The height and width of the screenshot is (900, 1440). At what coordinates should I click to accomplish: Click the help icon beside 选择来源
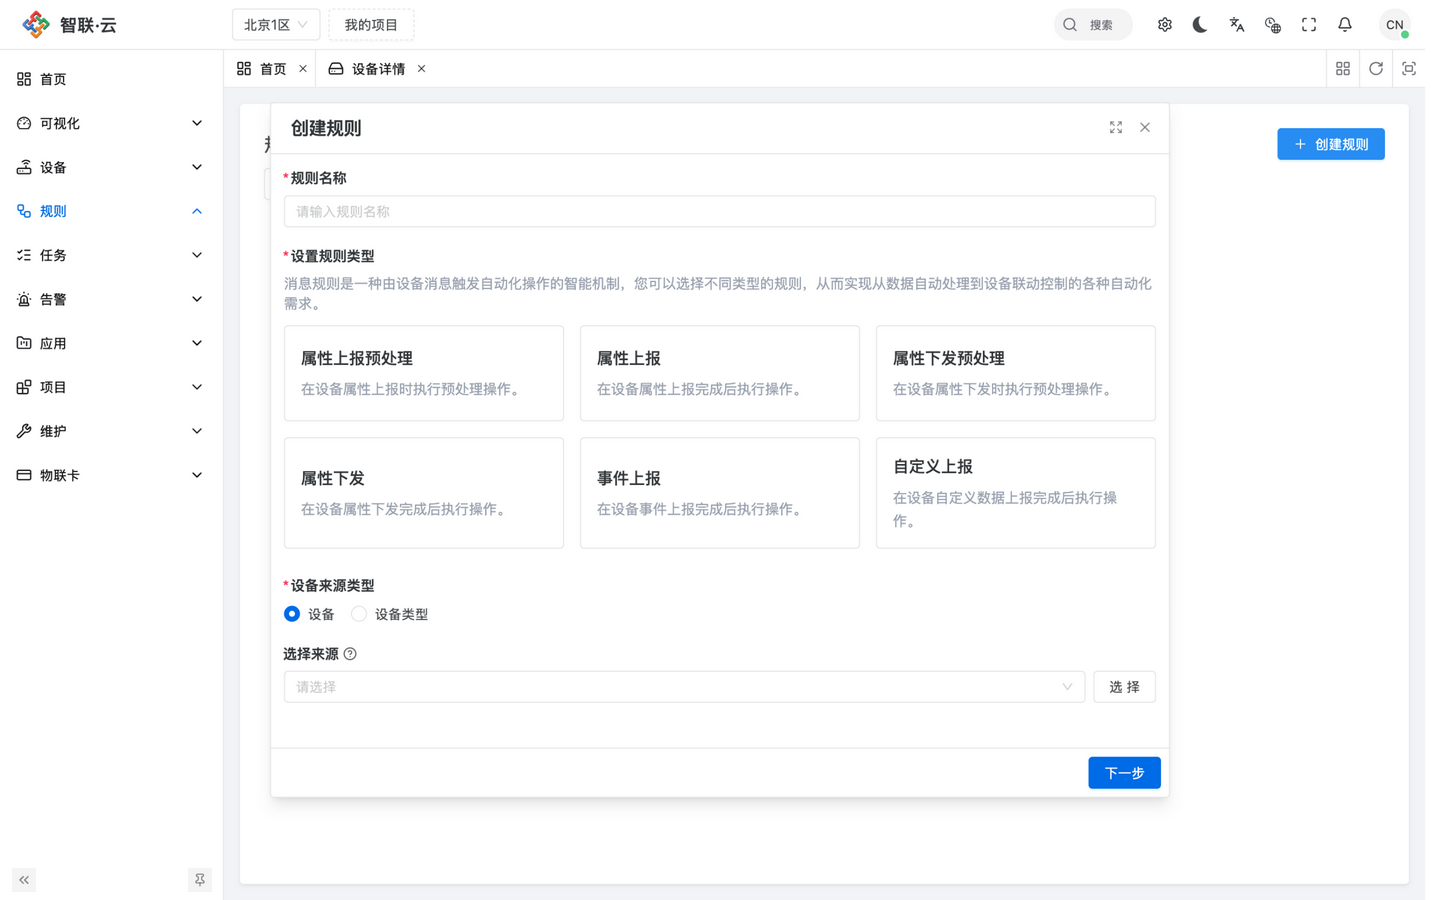(350, 654)
